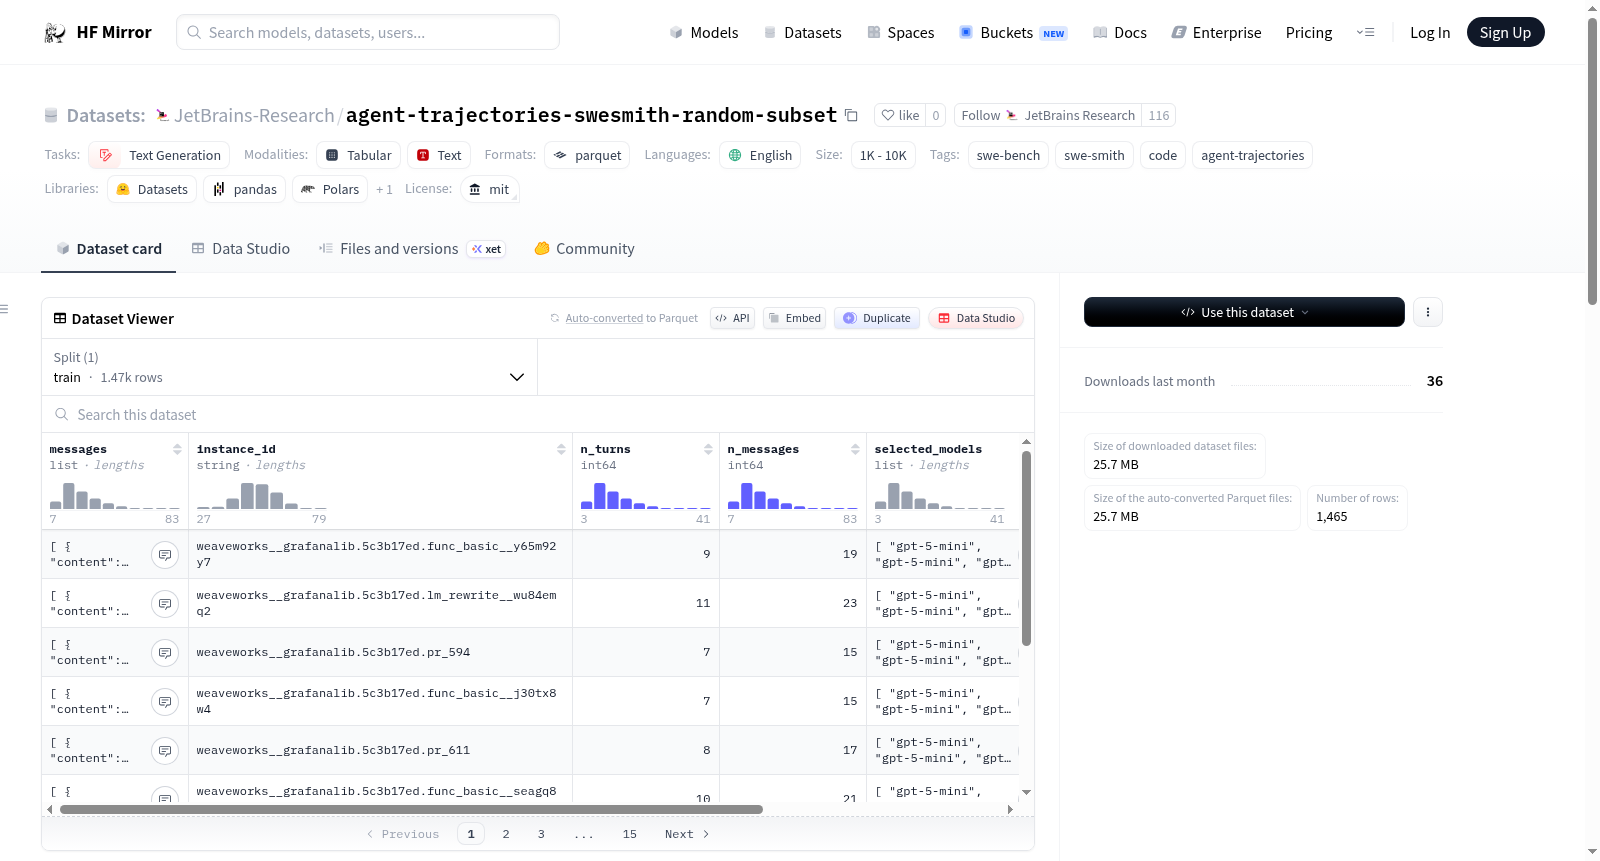This screenshot has height=861, width=1600.
Task: Jump to page 15 of the table
Action: pyautogui.click(x=630, y=834)
